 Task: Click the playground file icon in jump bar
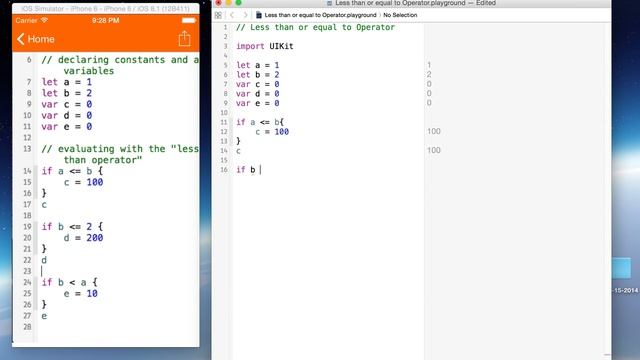click(x=258, y=15)
